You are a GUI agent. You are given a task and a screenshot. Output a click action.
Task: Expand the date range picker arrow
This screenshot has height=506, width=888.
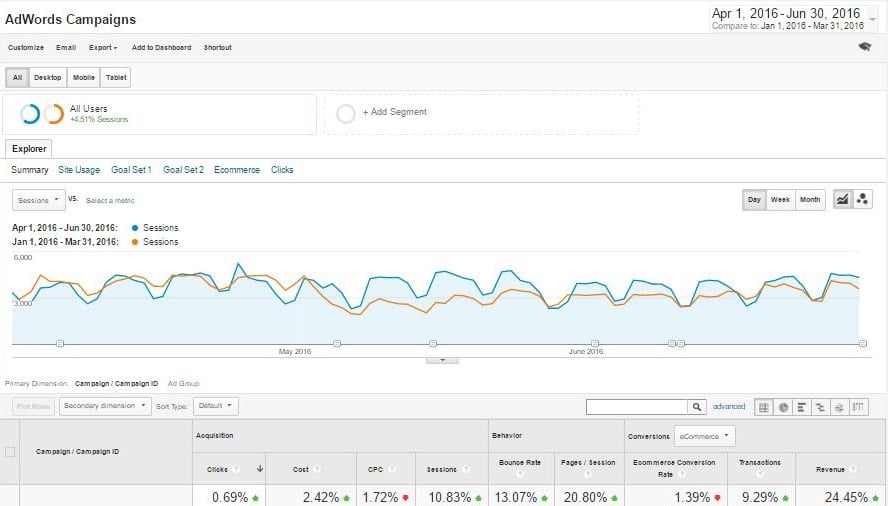(873, 19)
